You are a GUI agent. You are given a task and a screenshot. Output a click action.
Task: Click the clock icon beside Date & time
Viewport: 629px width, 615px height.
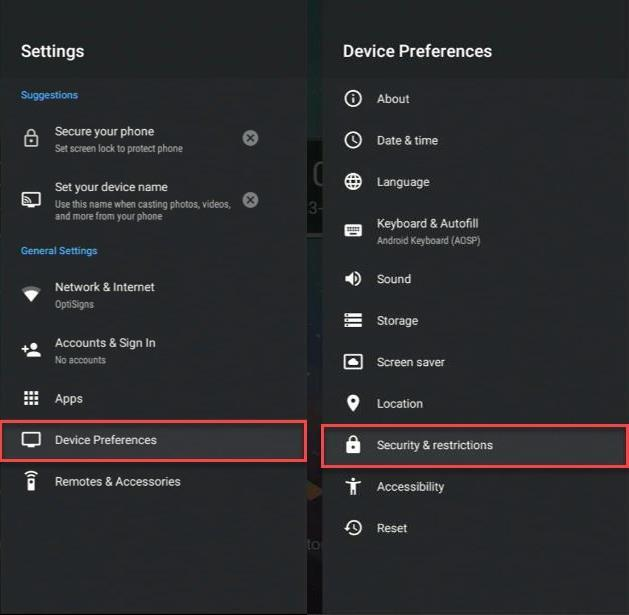(353, 140)
